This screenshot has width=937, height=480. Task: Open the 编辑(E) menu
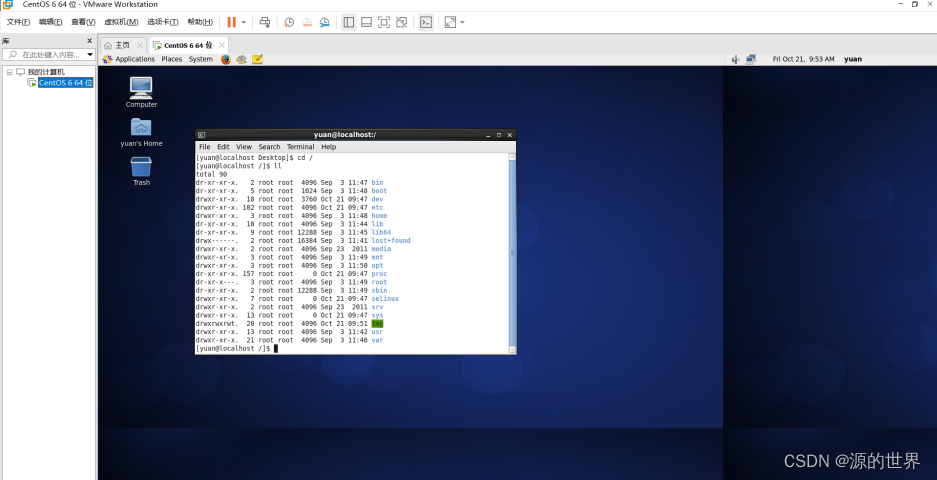[x=50, y=22]
